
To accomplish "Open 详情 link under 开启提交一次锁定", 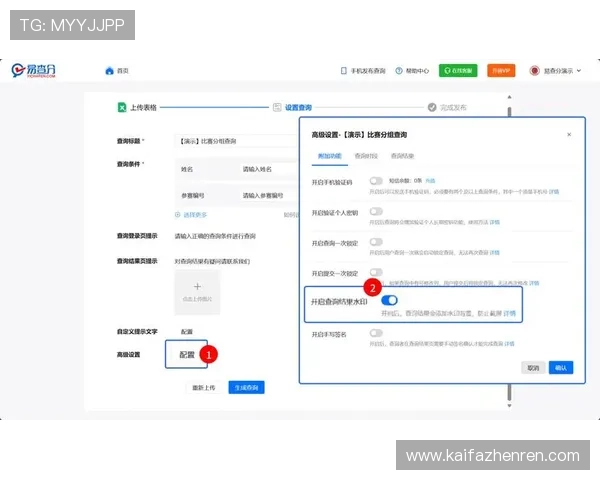I will 534,283.
